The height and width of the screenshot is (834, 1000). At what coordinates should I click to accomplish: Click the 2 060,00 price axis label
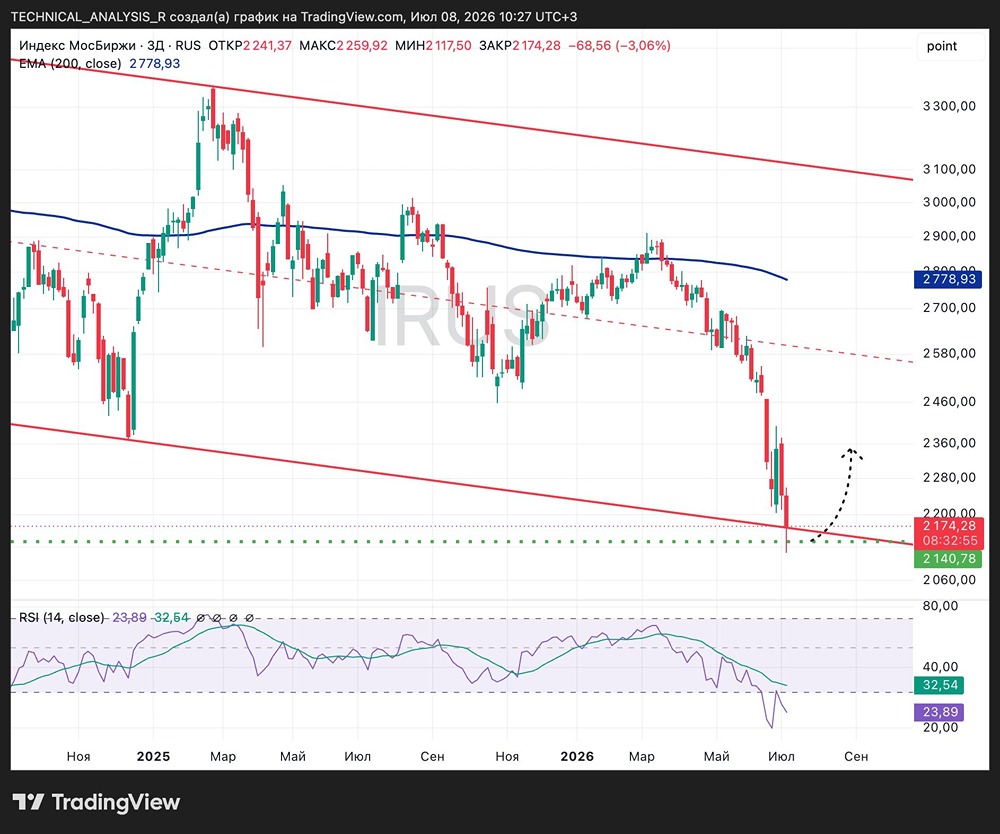pyautogui.click(x=949, y=580)
